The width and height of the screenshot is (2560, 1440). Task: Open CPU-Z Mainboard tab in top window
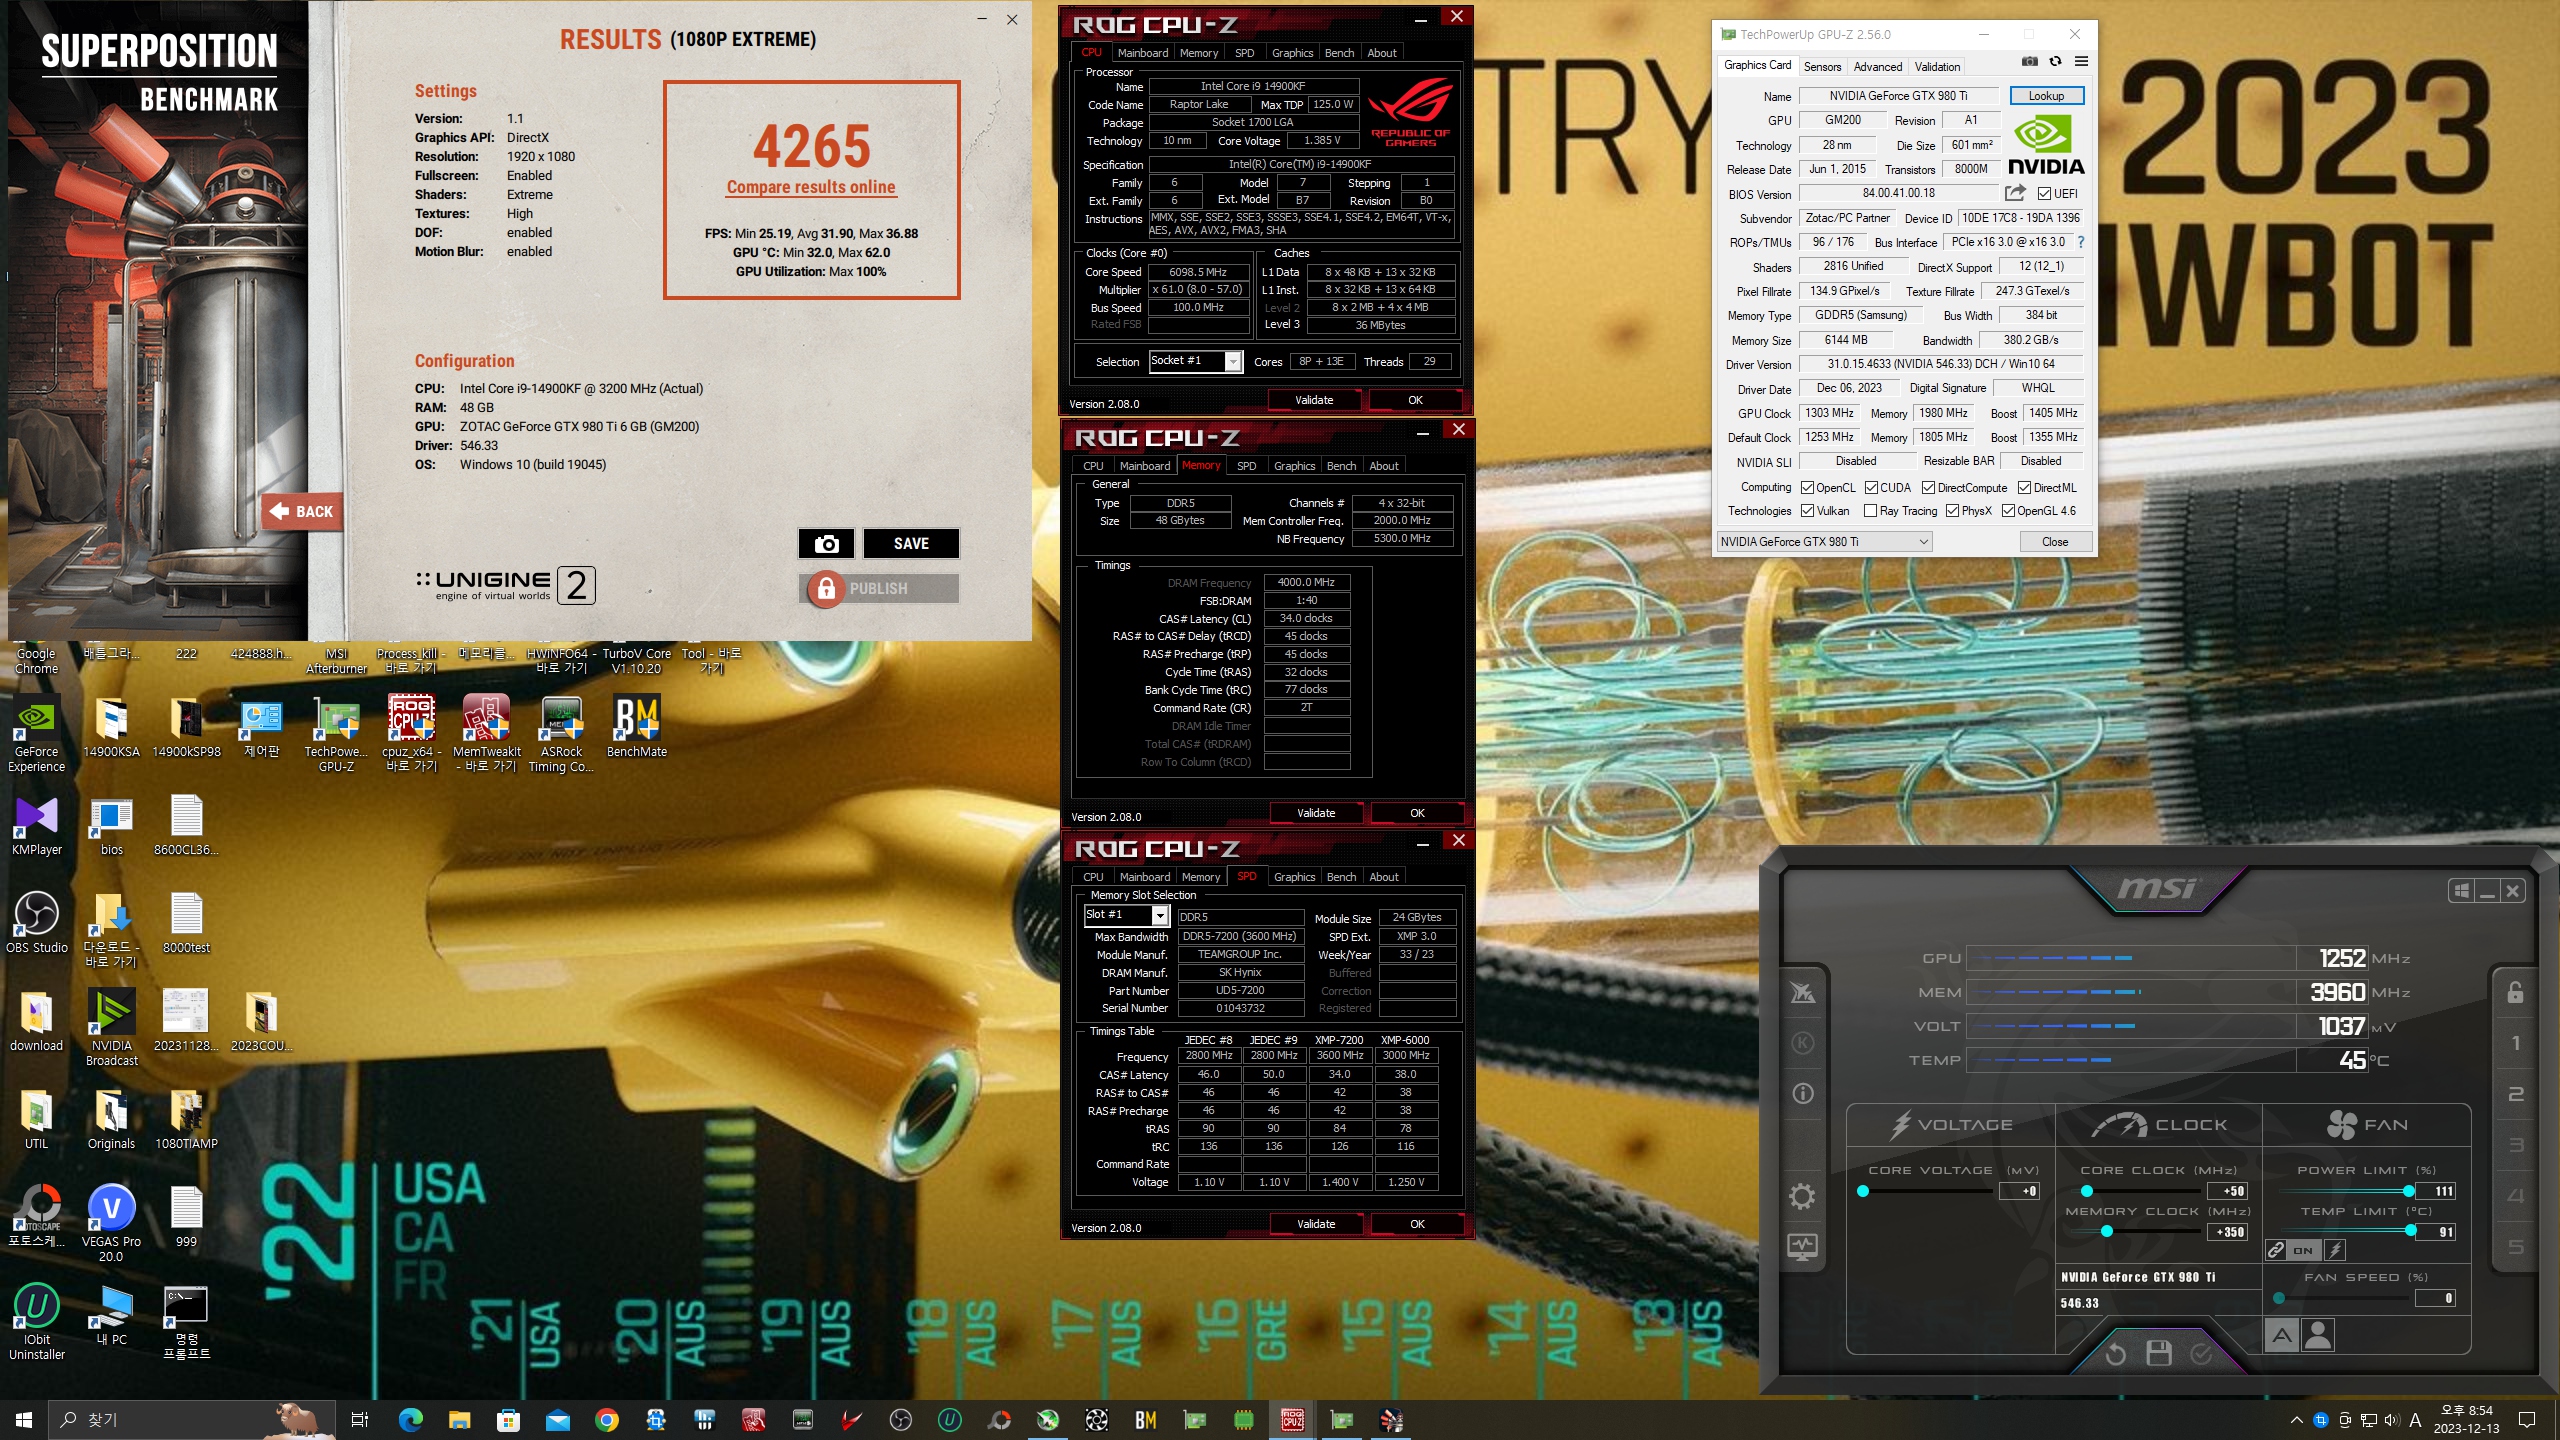coord(1142,53)
